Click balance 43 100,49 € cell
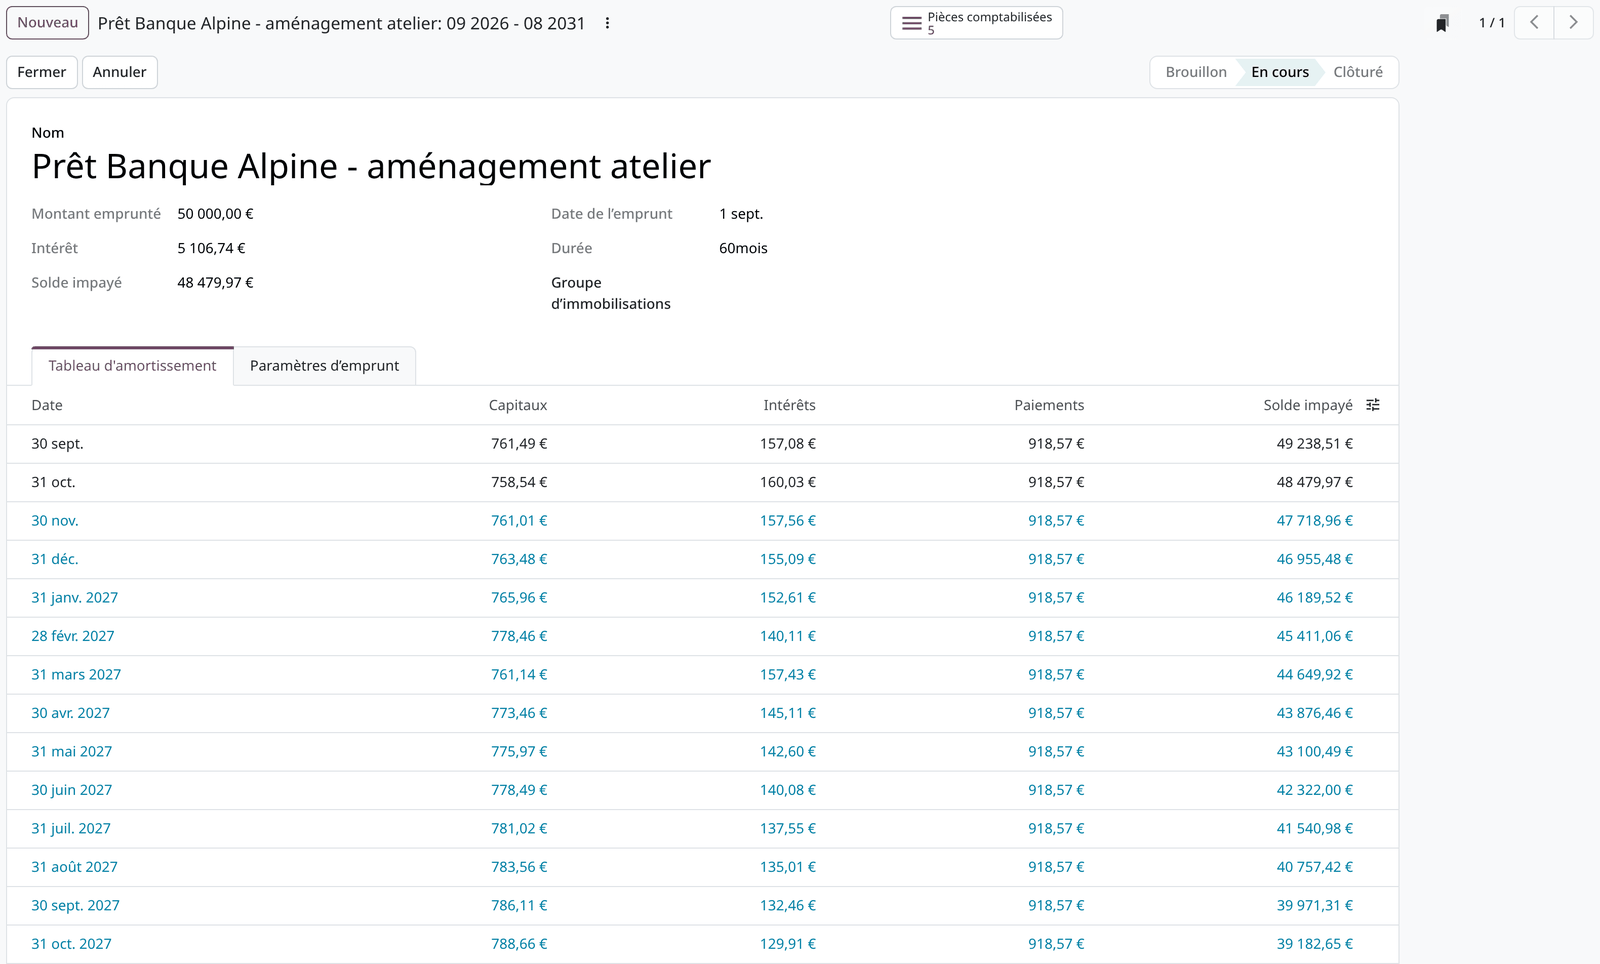The height and width of the screenshot is (964, 1600). 1315,752
